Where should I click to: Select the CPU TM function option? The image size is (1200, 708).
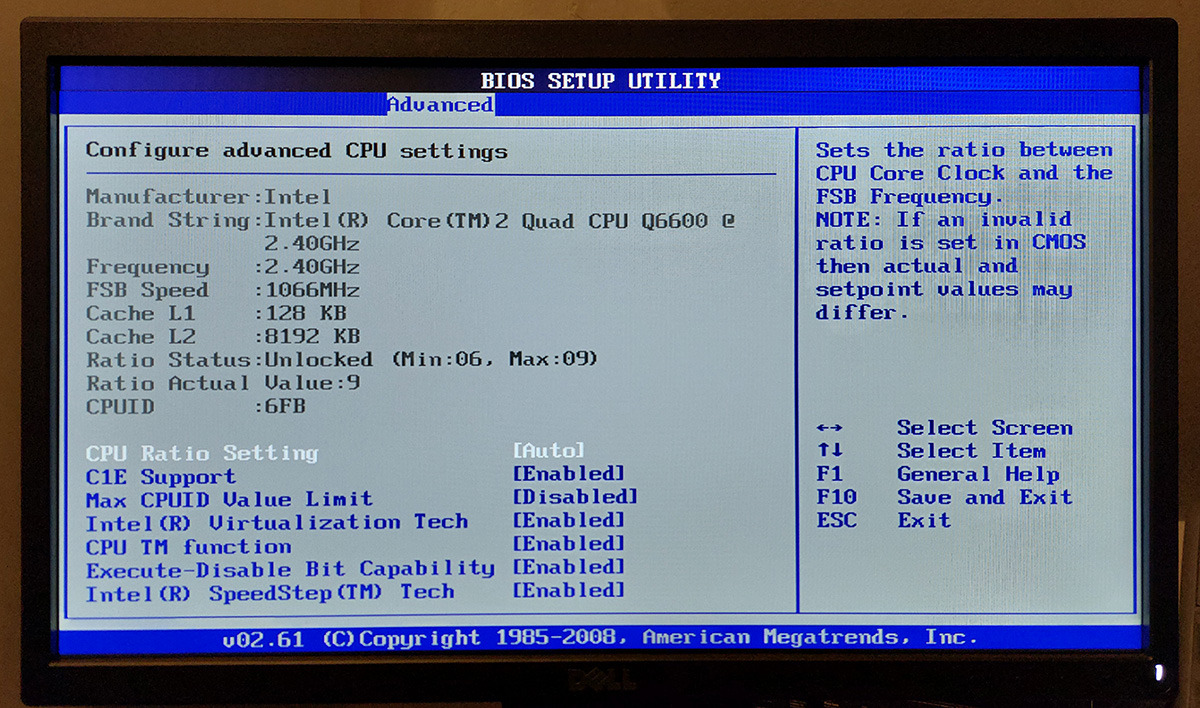click(x=189, y=547)
